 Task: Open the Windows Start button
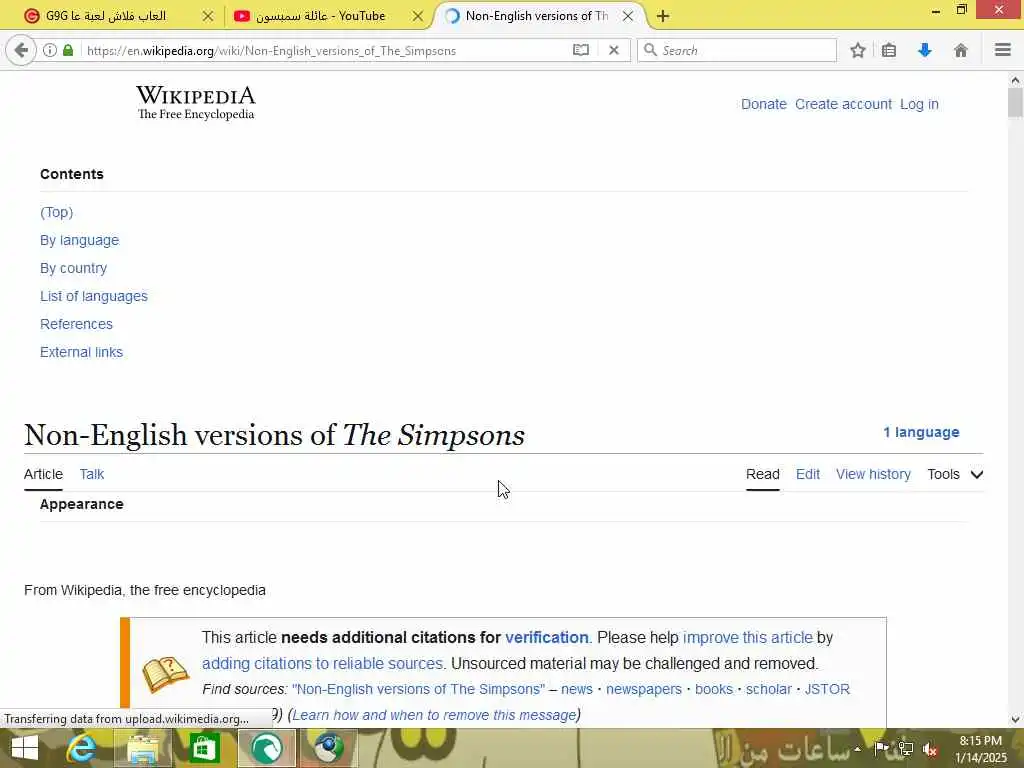point(25,748)
